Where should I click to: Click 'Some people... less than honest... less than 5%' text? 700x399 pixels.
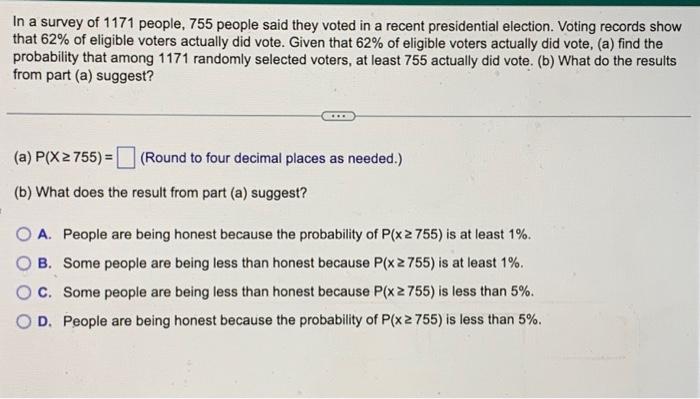pos(298,292)
